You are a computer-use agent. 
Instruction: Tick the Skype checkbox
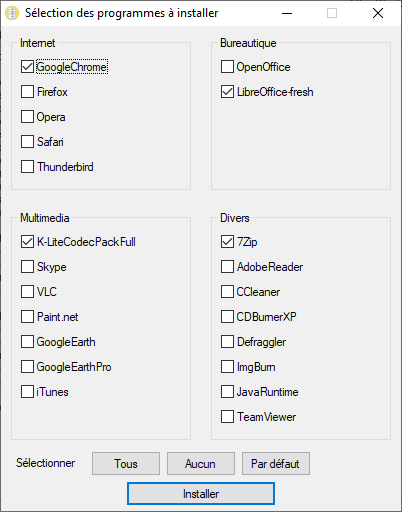[x=27, y=267]
